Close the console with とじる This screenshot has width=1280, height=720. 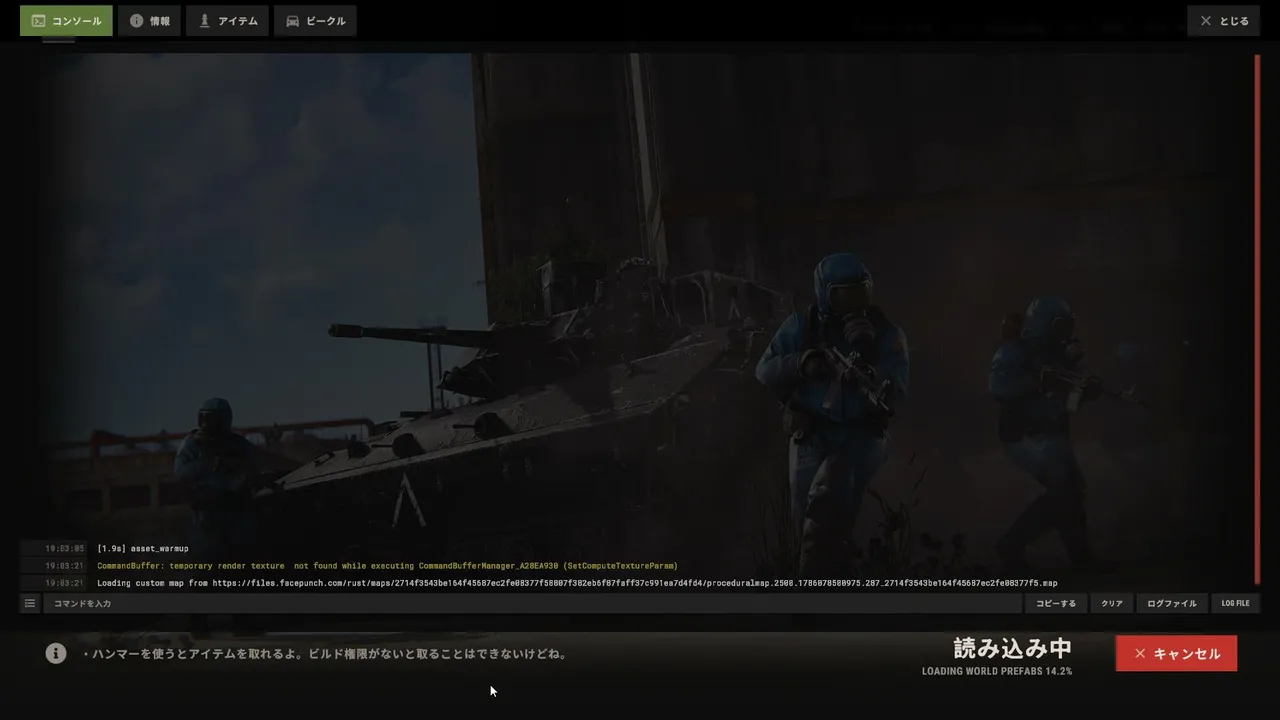click(1223, 21)
